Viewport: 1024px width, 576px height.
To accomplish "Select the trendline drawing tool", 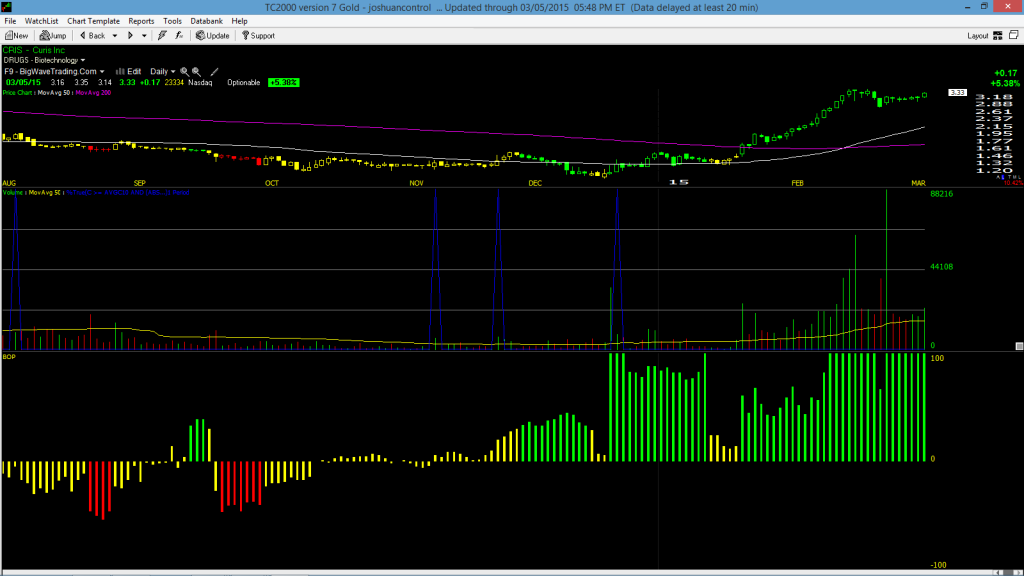I will click(x=214, y=72).
